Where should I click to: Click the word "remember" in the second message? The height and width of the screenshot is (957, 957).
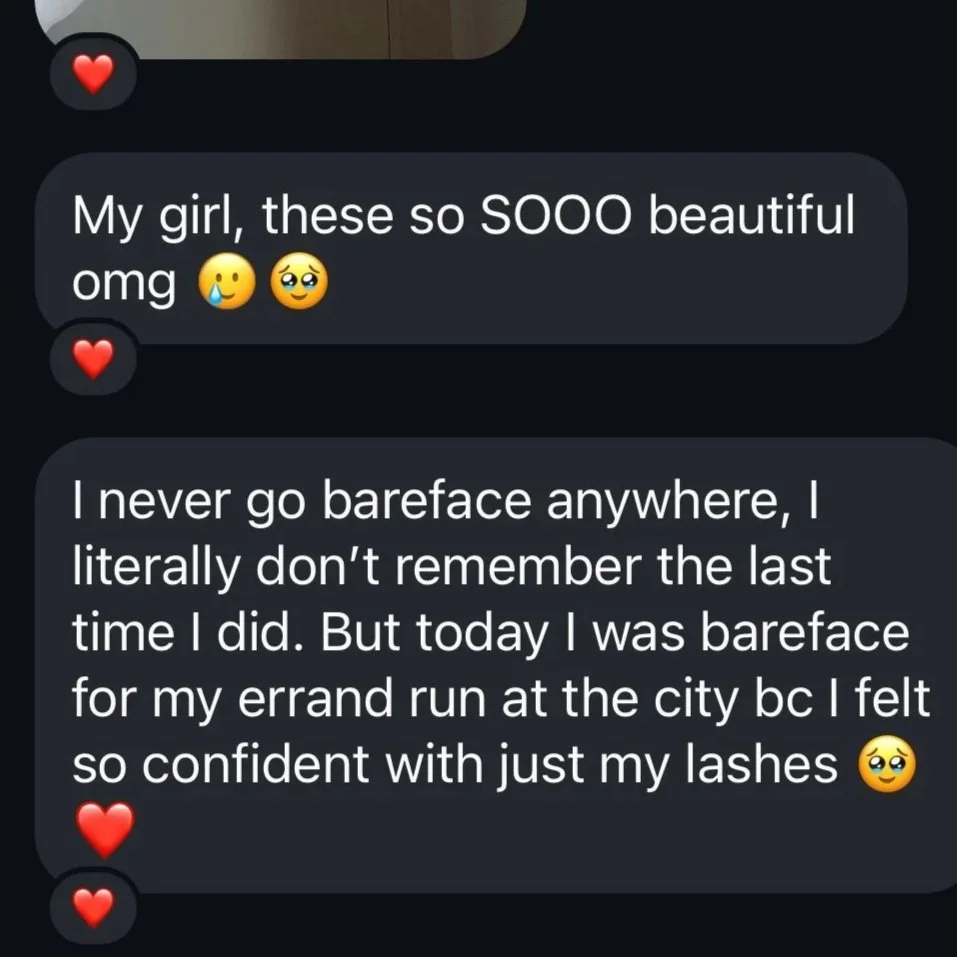[x=518, y=566]
